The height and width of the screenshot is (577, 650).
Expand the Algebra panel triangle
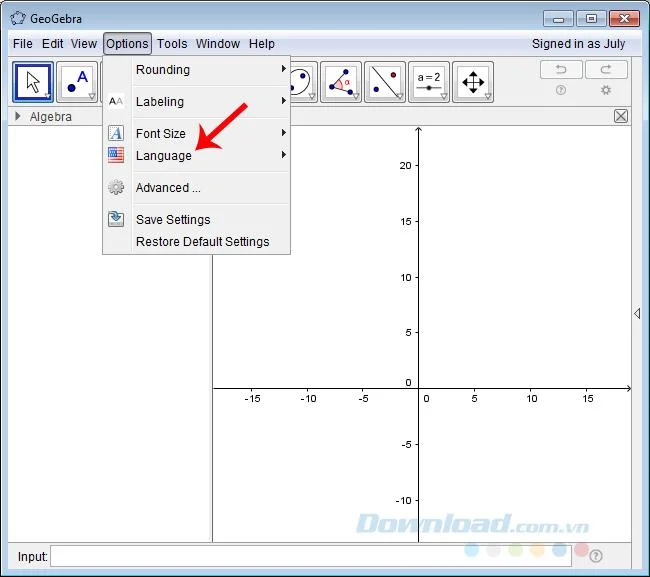coord(17,116)
